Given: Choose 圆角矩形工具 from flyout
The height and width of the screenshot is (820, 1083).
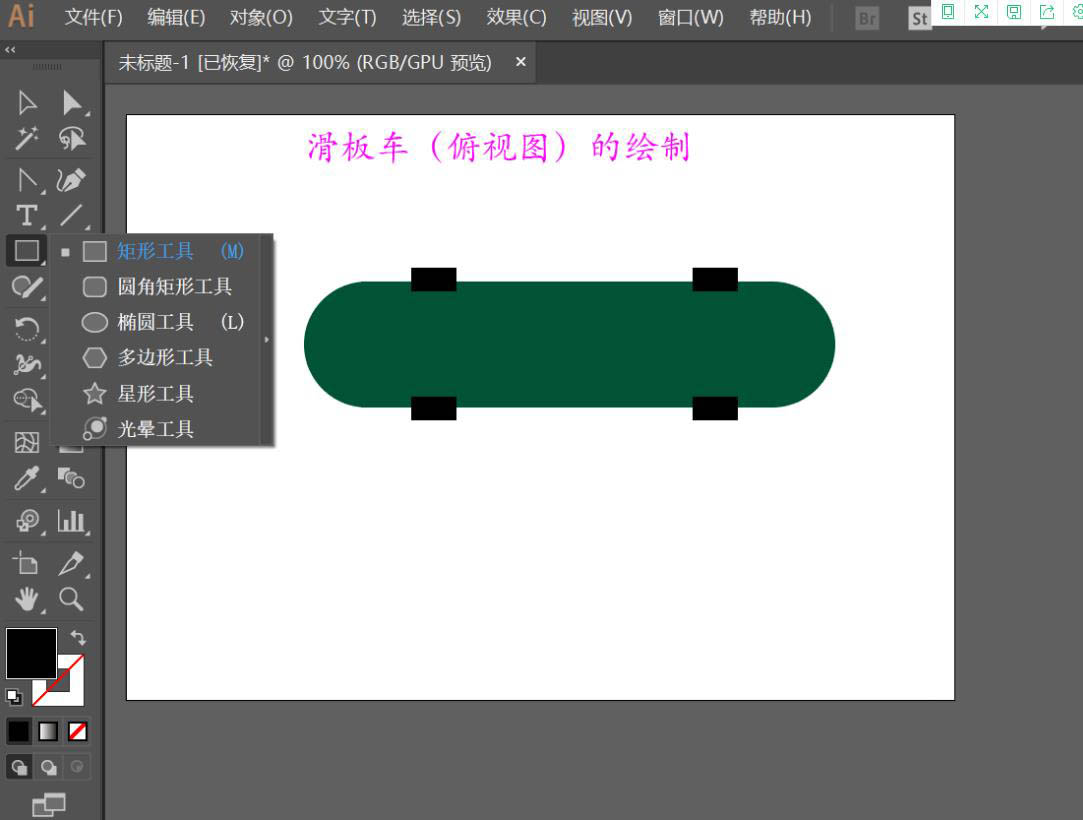Looking at the screenshot, I should point(164,287).
